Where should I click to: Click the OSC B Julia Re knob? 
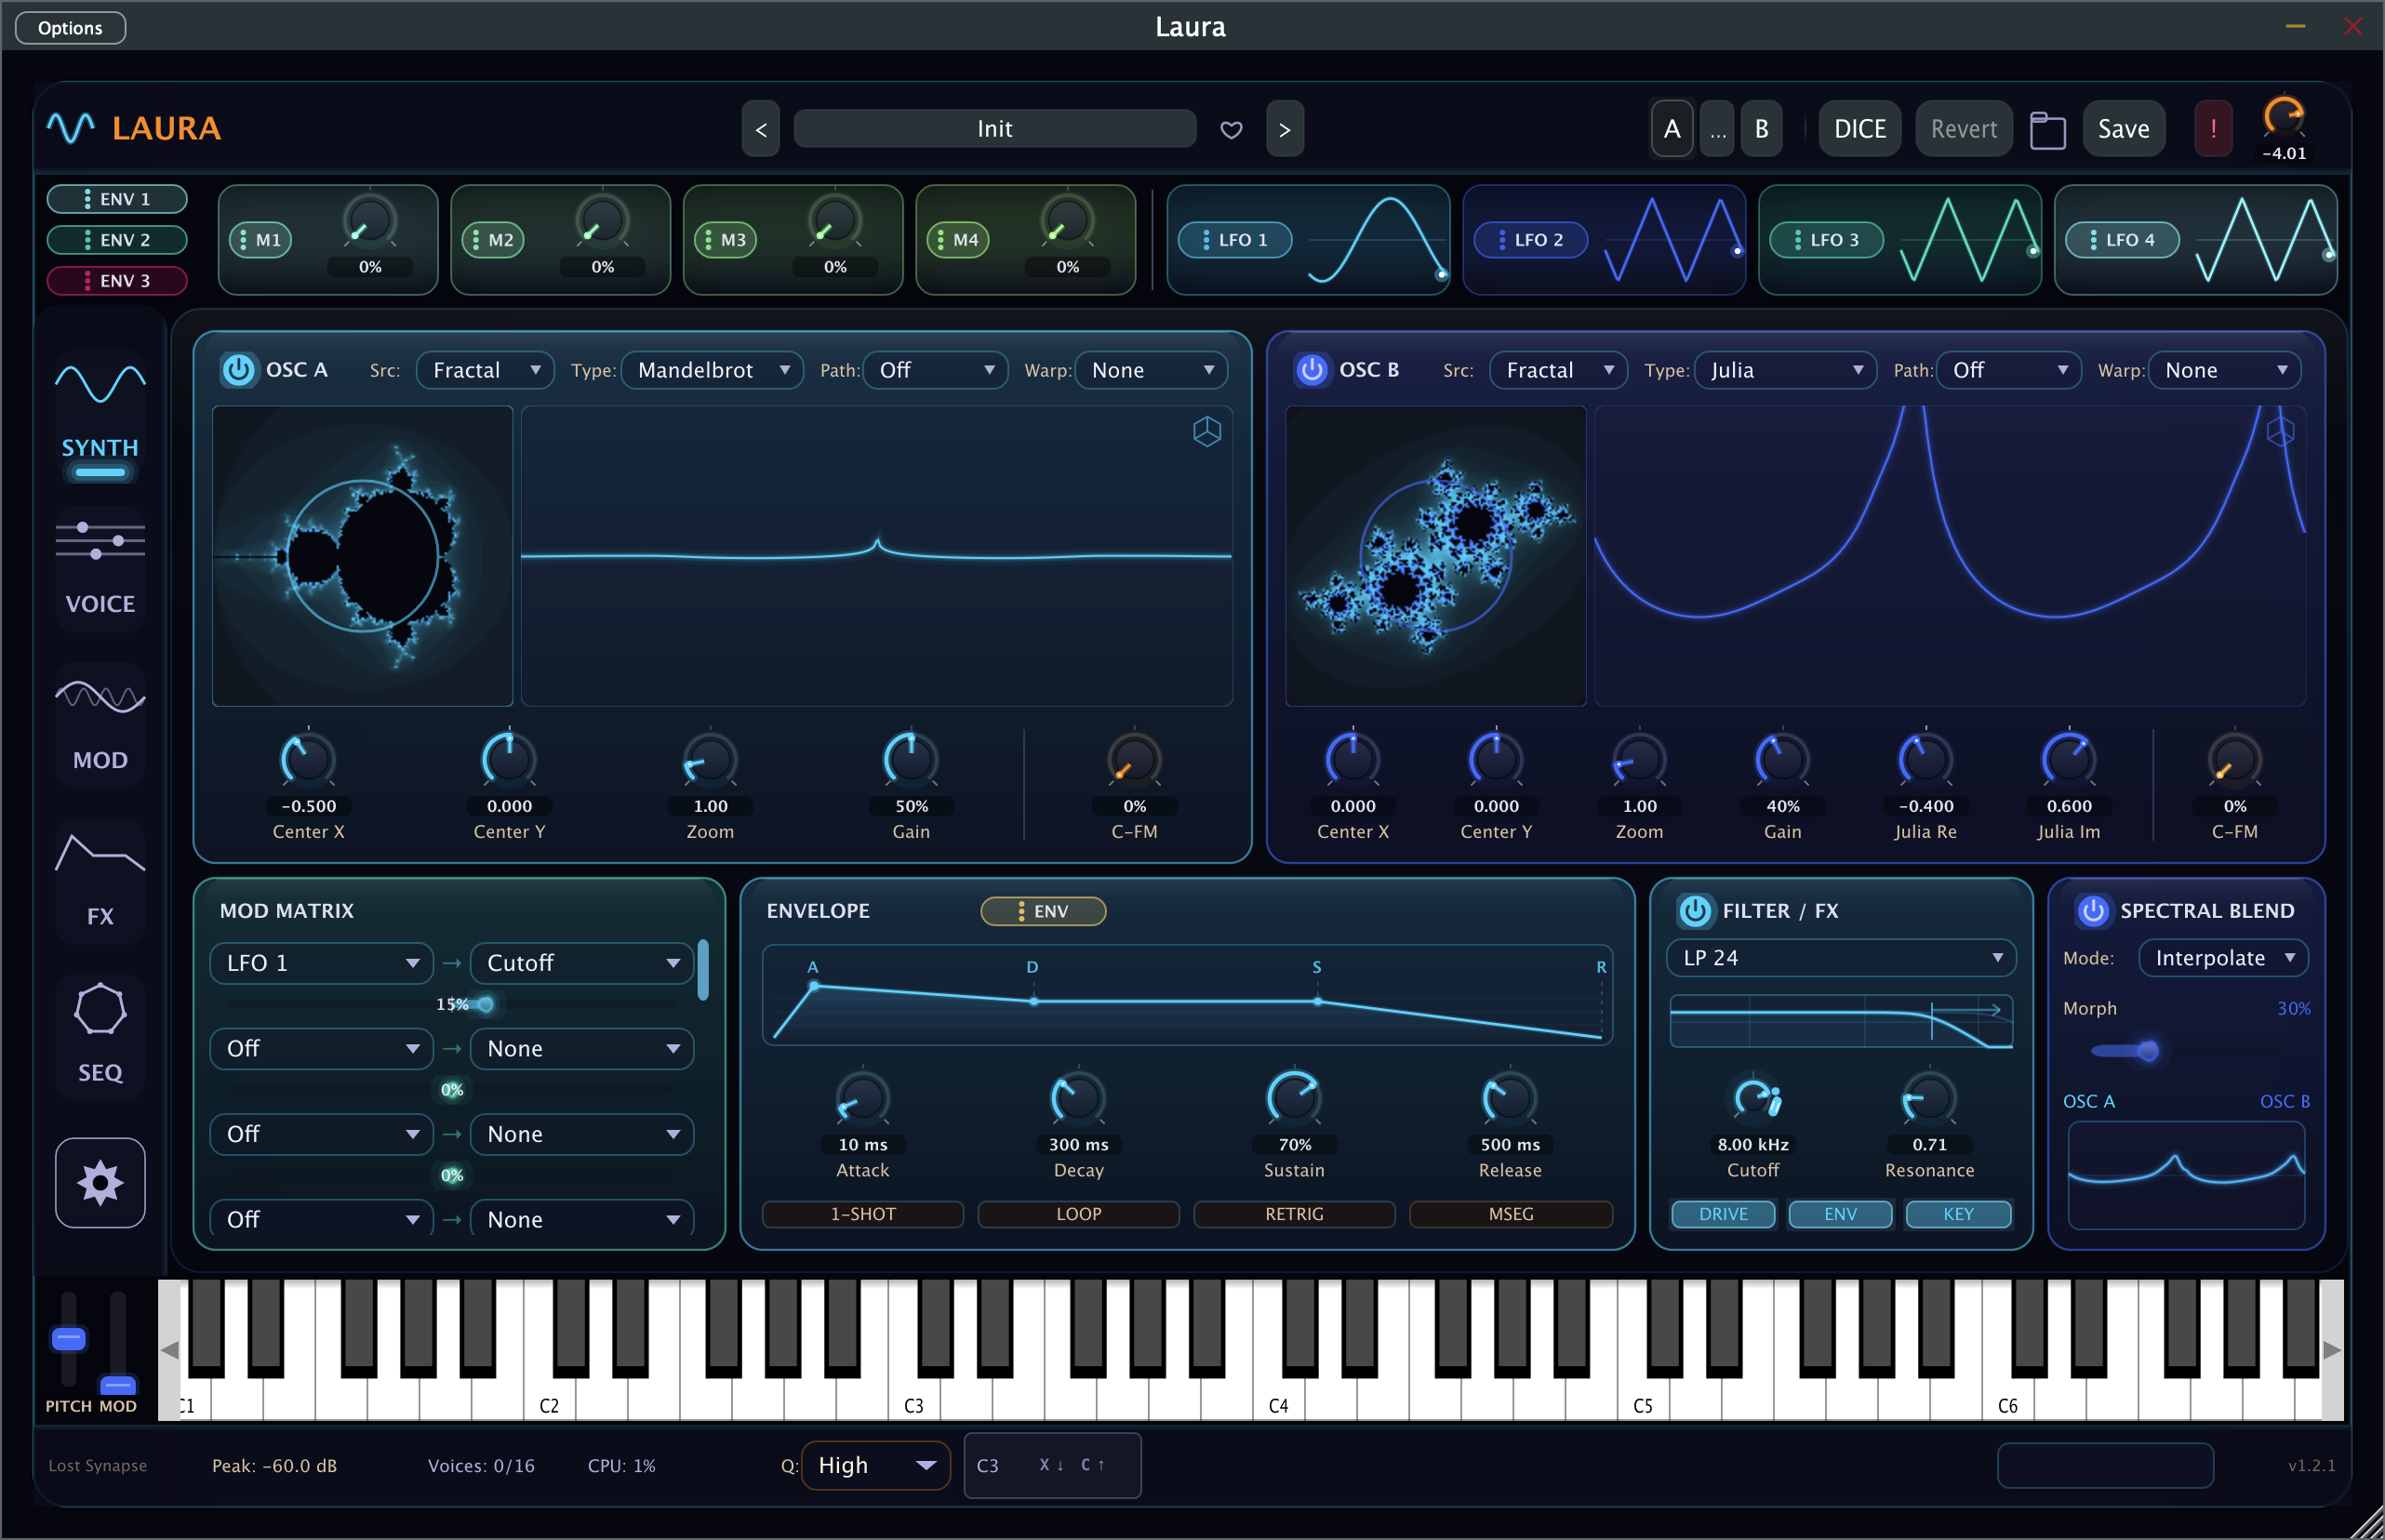click(x=1925, y=761)
